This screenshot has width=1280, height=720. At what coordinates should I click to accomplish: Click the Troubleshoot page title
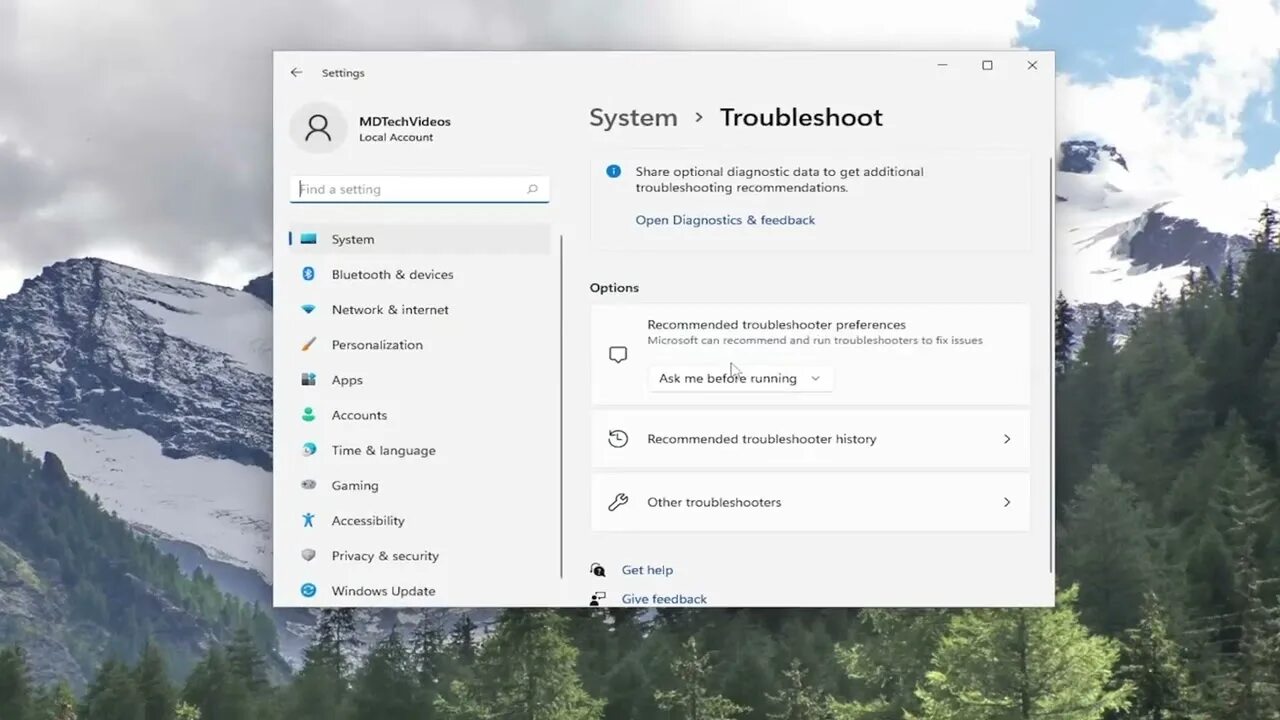click(x=801, y=118)
